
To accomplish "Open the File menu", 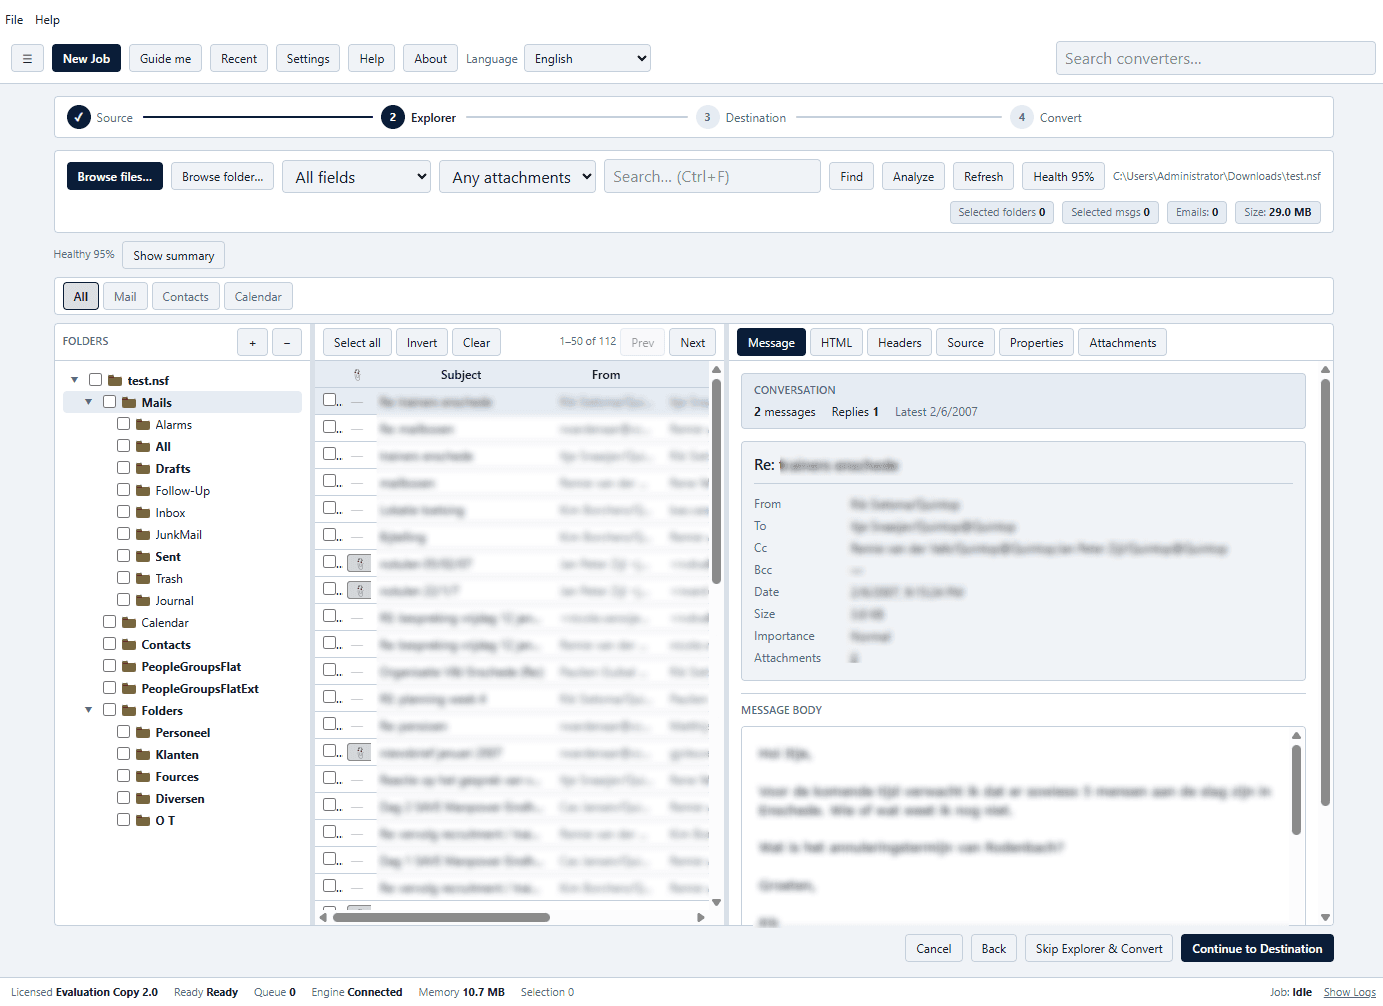I will click(14, 20).
